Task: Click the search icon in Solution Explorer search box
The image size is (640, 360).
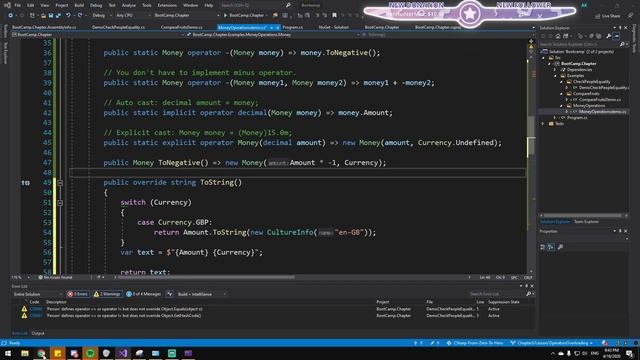Action: point(622,44)
